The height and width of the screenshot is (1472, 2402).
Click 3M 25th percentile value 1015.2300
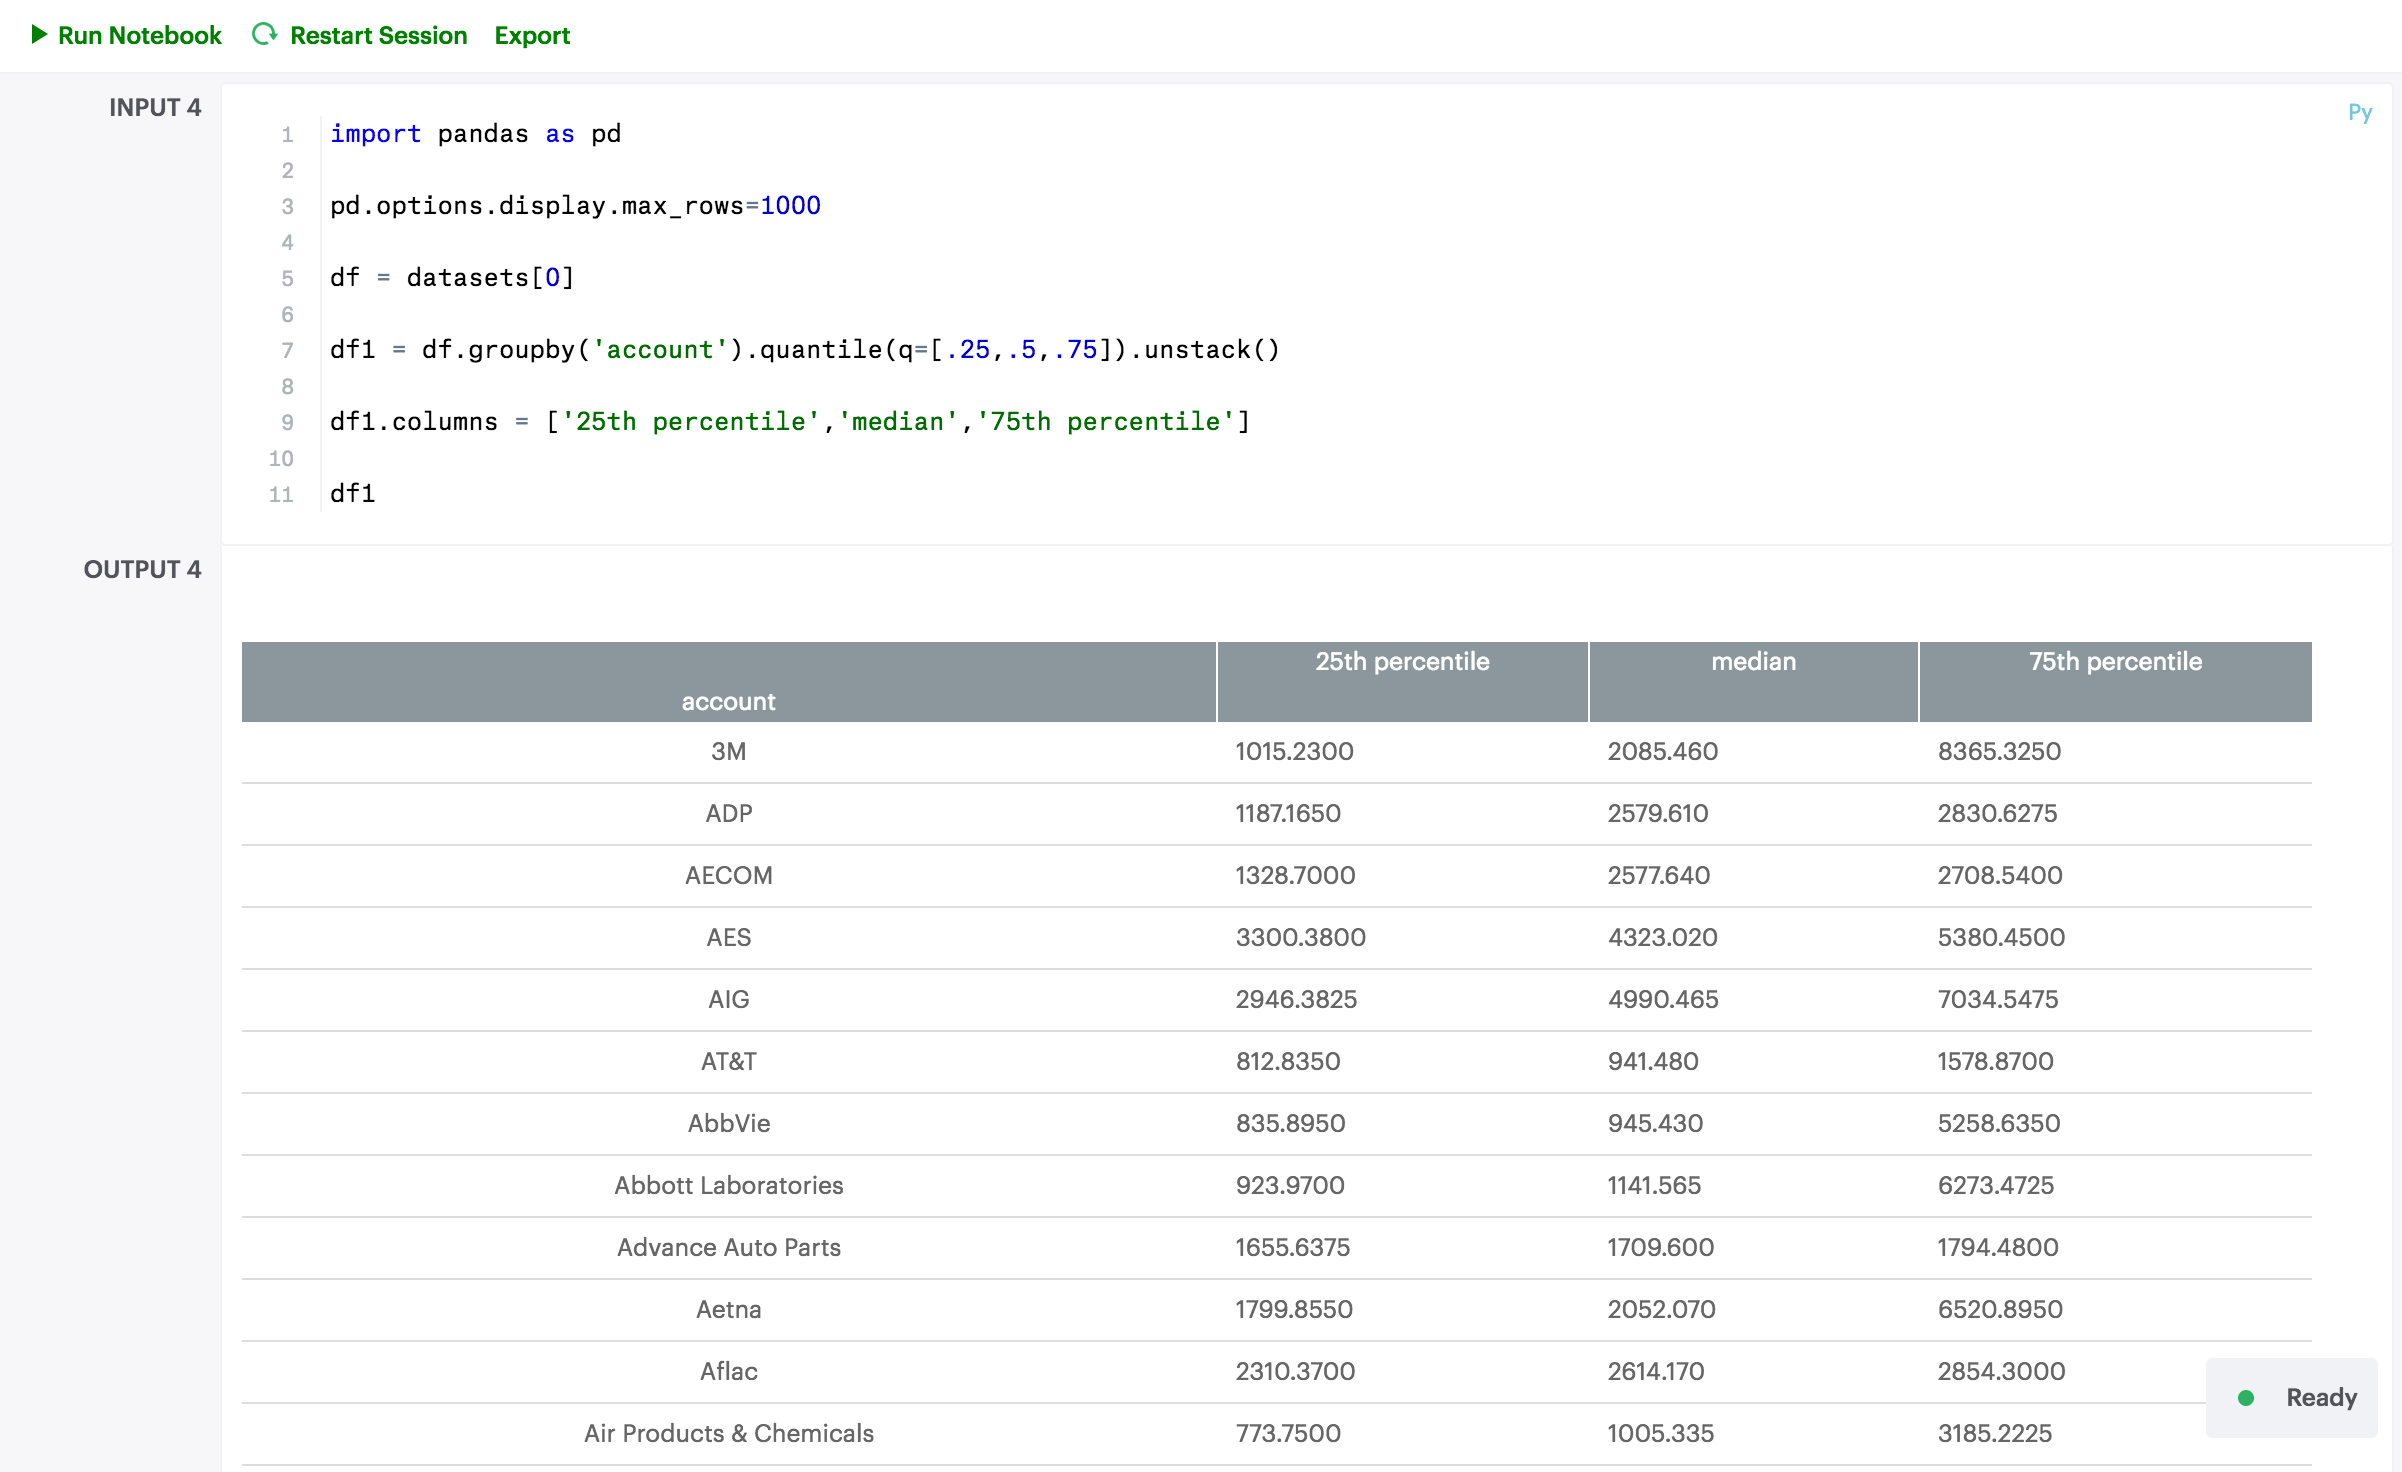(1294, 751)
